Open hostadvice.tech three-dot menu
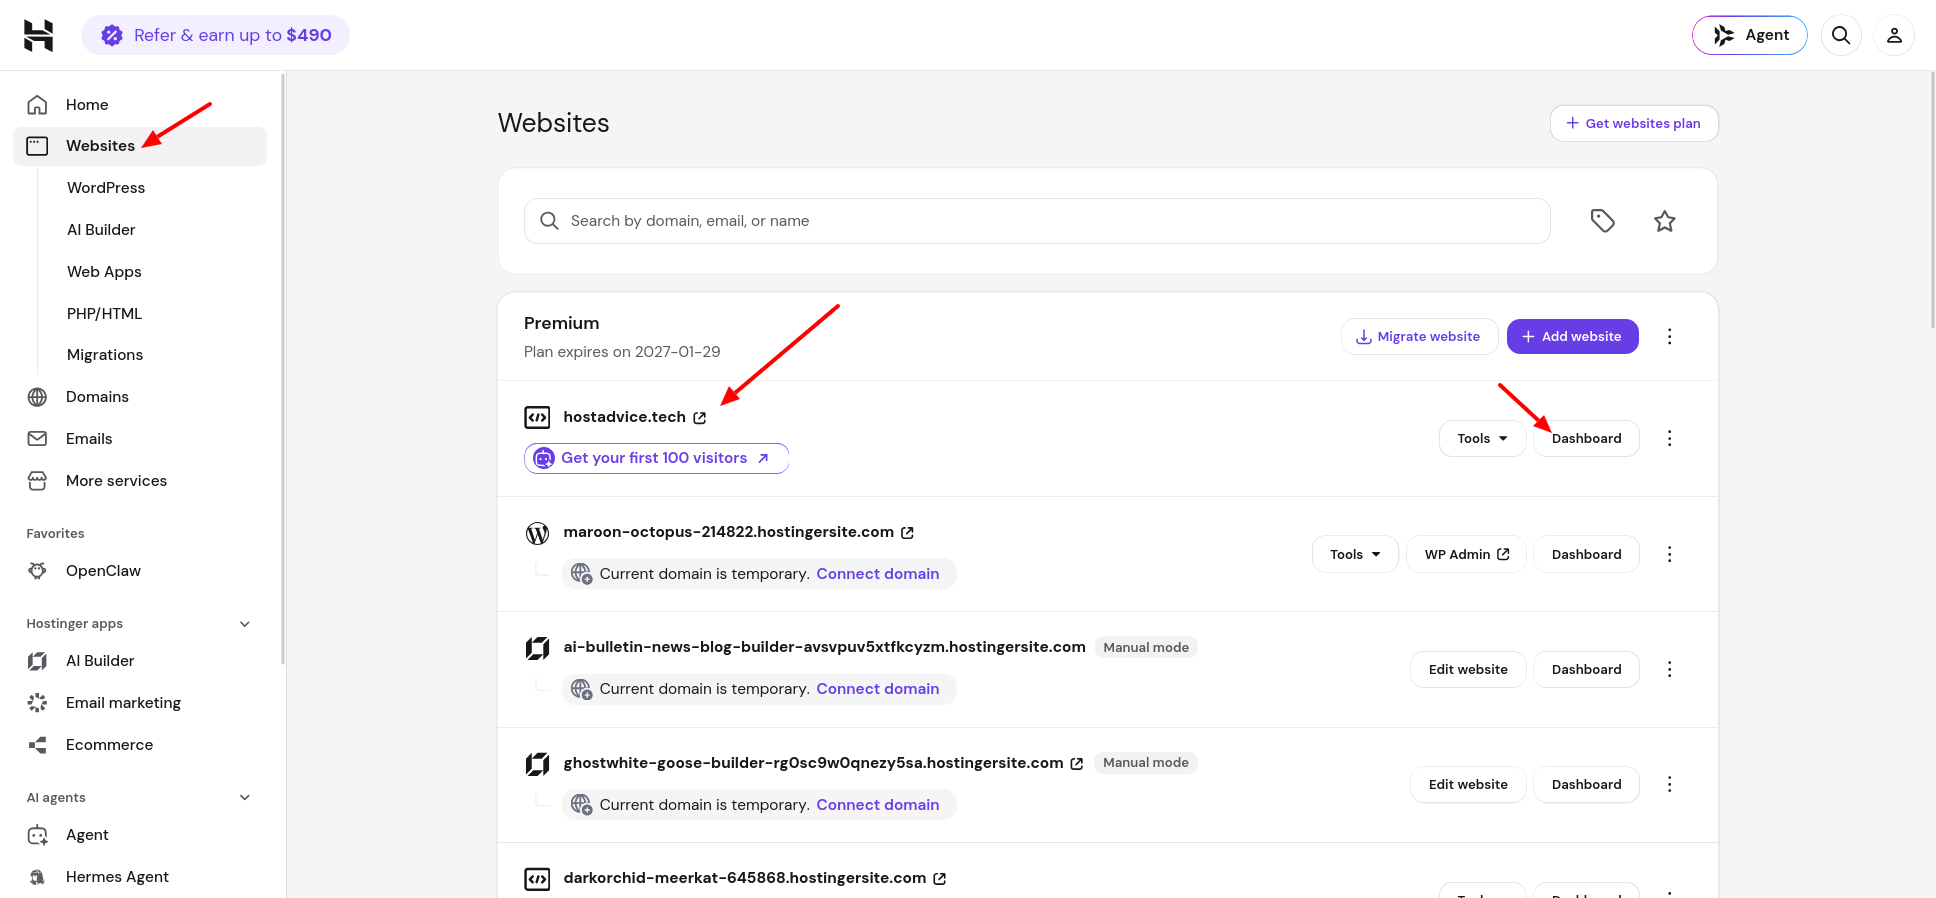The height and width of the screenshot is (898, 1936). (1669, 438)
